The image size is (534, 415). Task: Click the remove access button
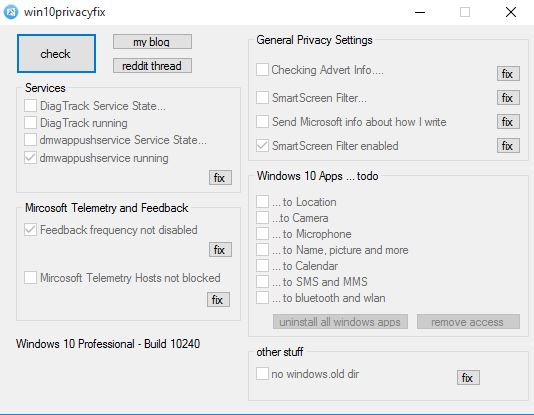click(x=468, y=321)
